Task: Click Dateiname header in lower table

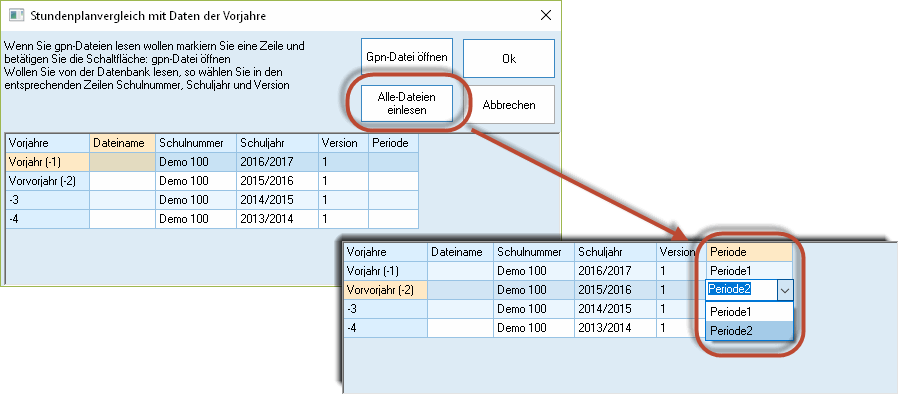Action: tap(460, 252)
